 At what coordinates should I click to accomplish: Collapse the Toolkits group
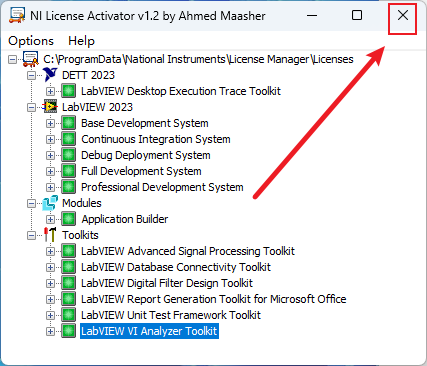[x=31, y=235]
